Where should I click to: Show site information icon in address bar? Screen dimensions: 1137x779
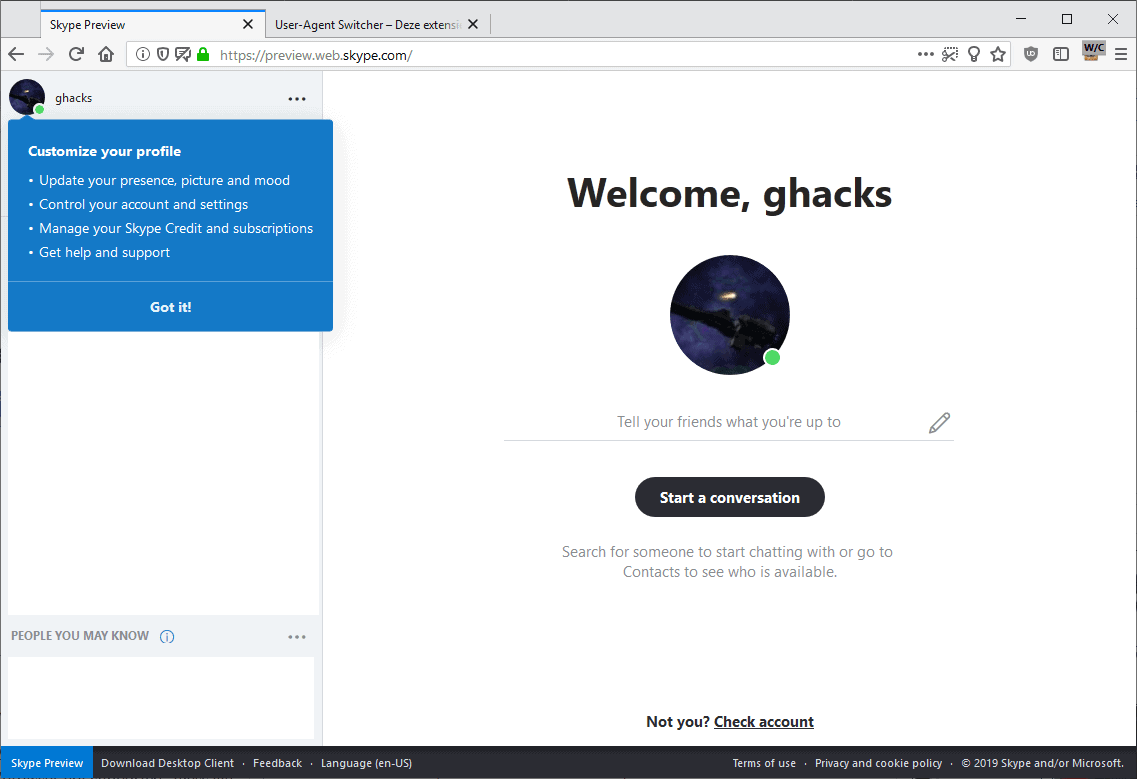click(143, 54)
